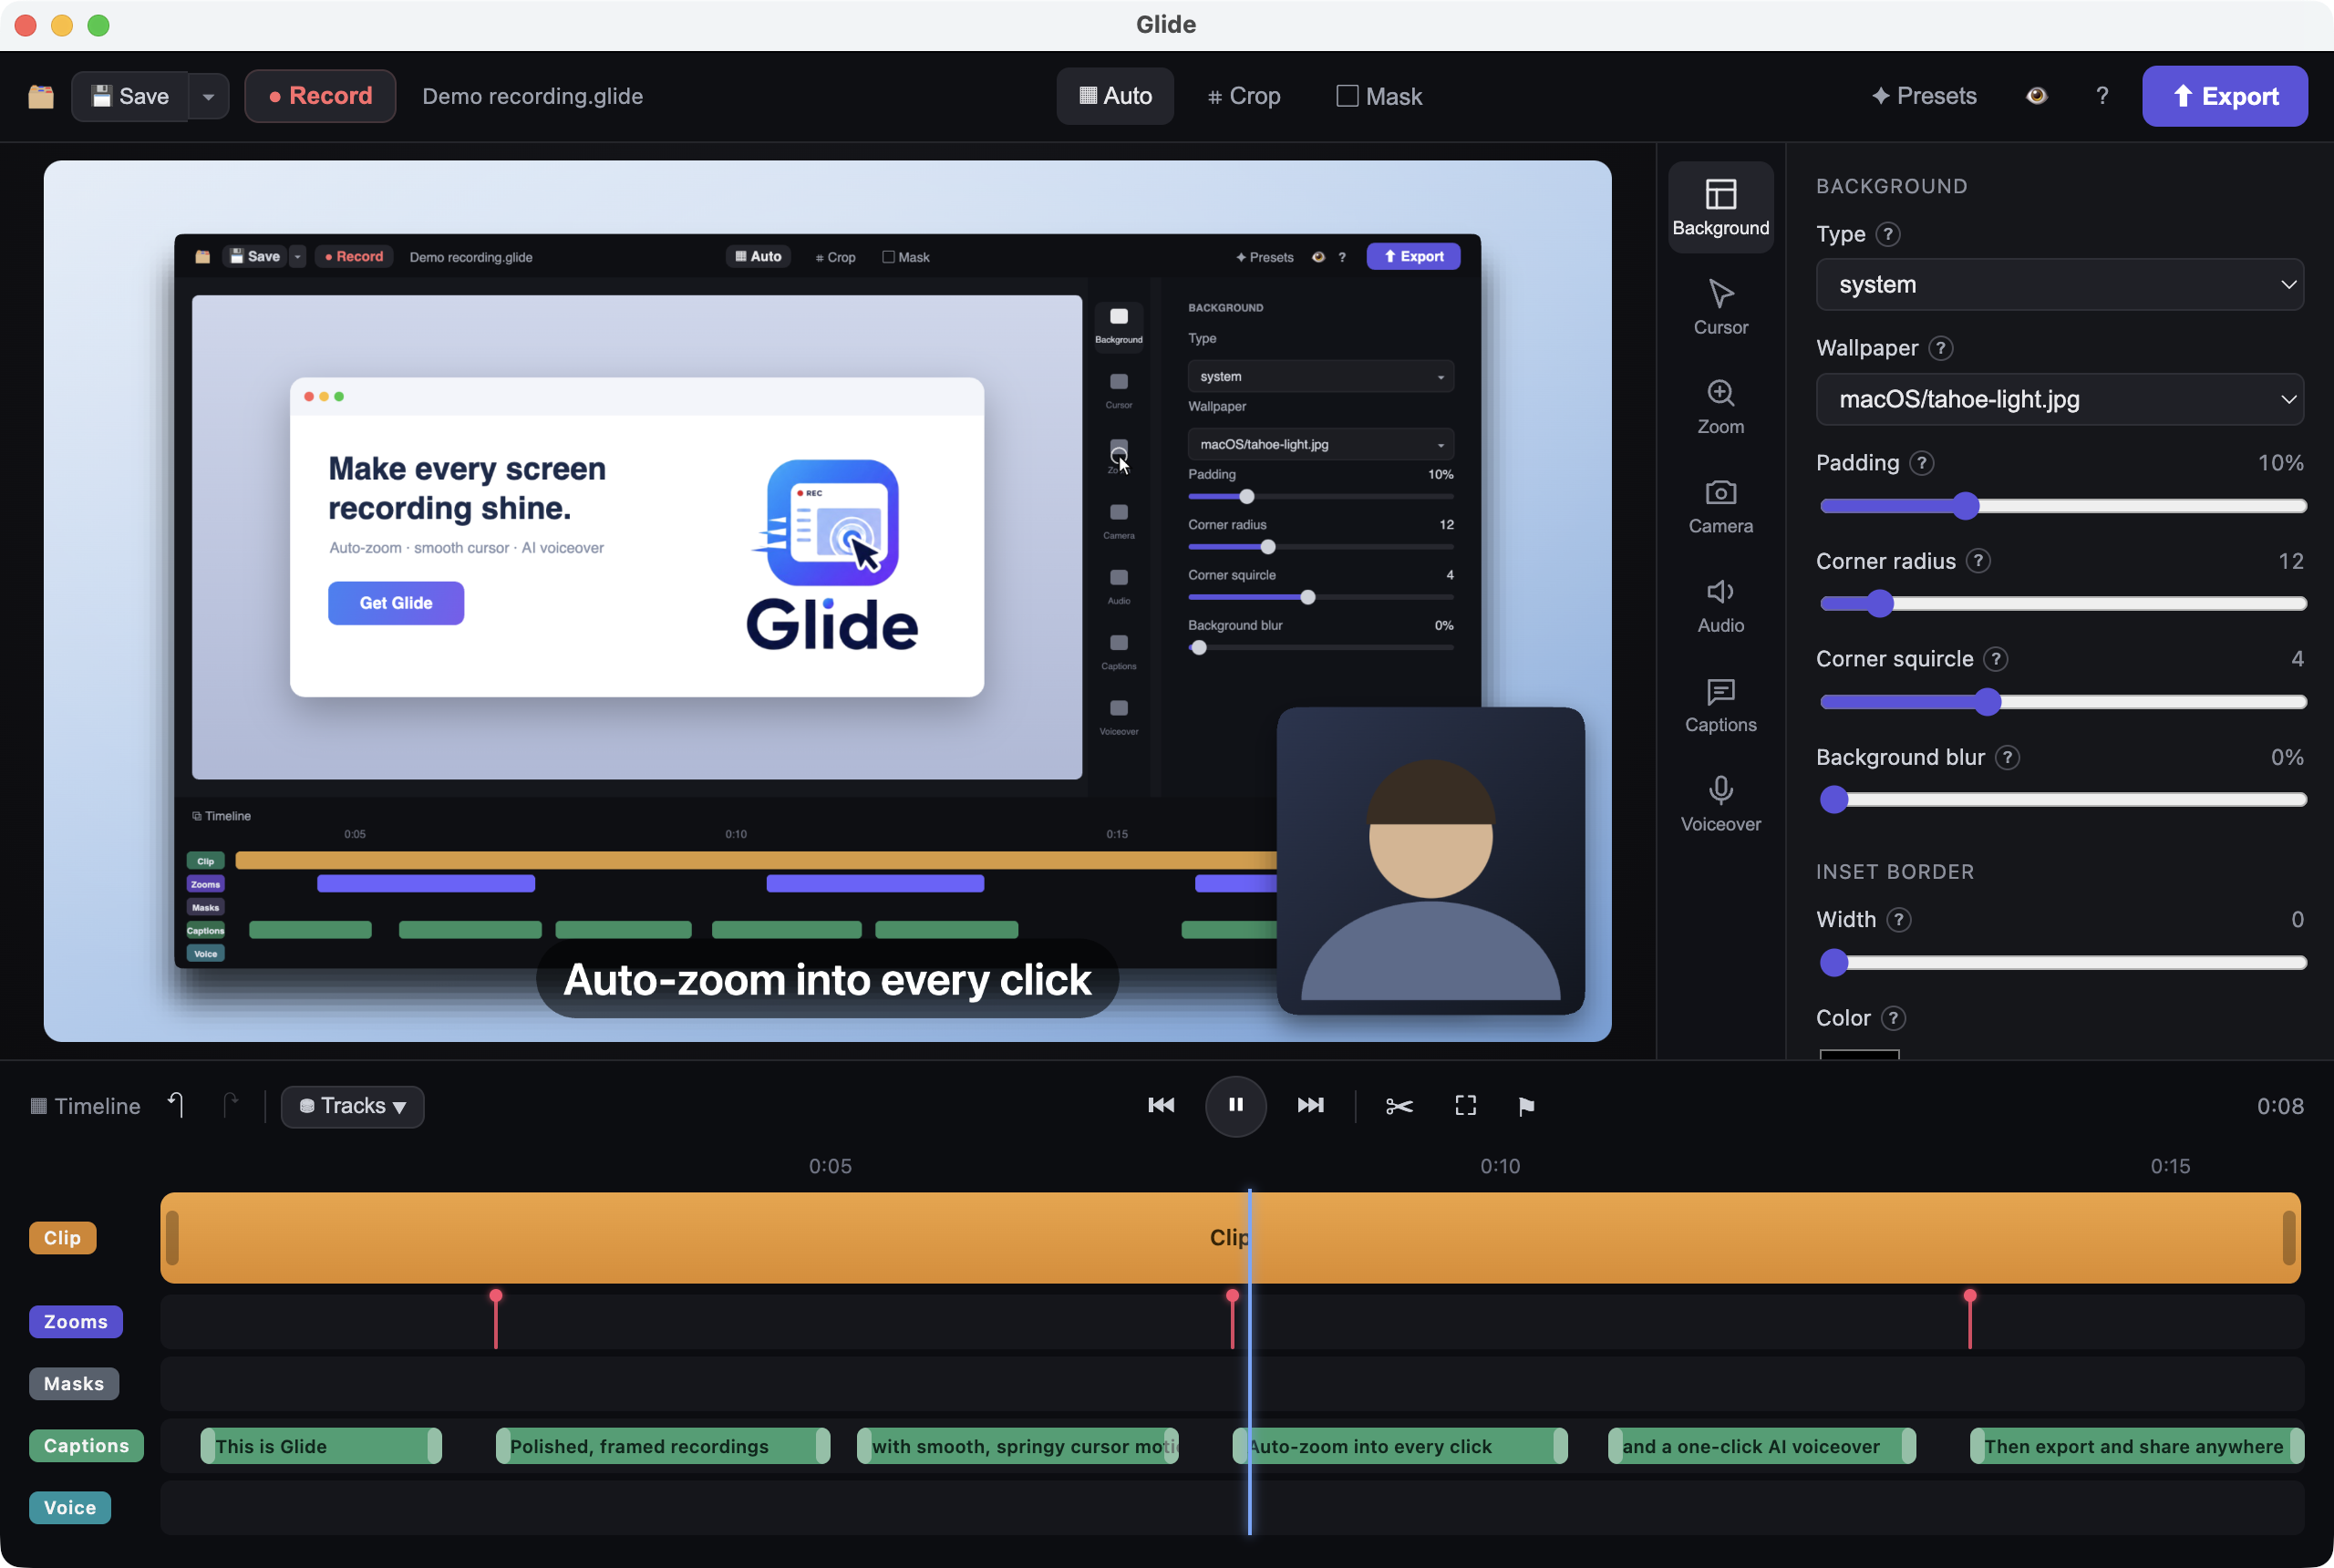
Task: Select the Masks track label
Action: (74, 1384)
